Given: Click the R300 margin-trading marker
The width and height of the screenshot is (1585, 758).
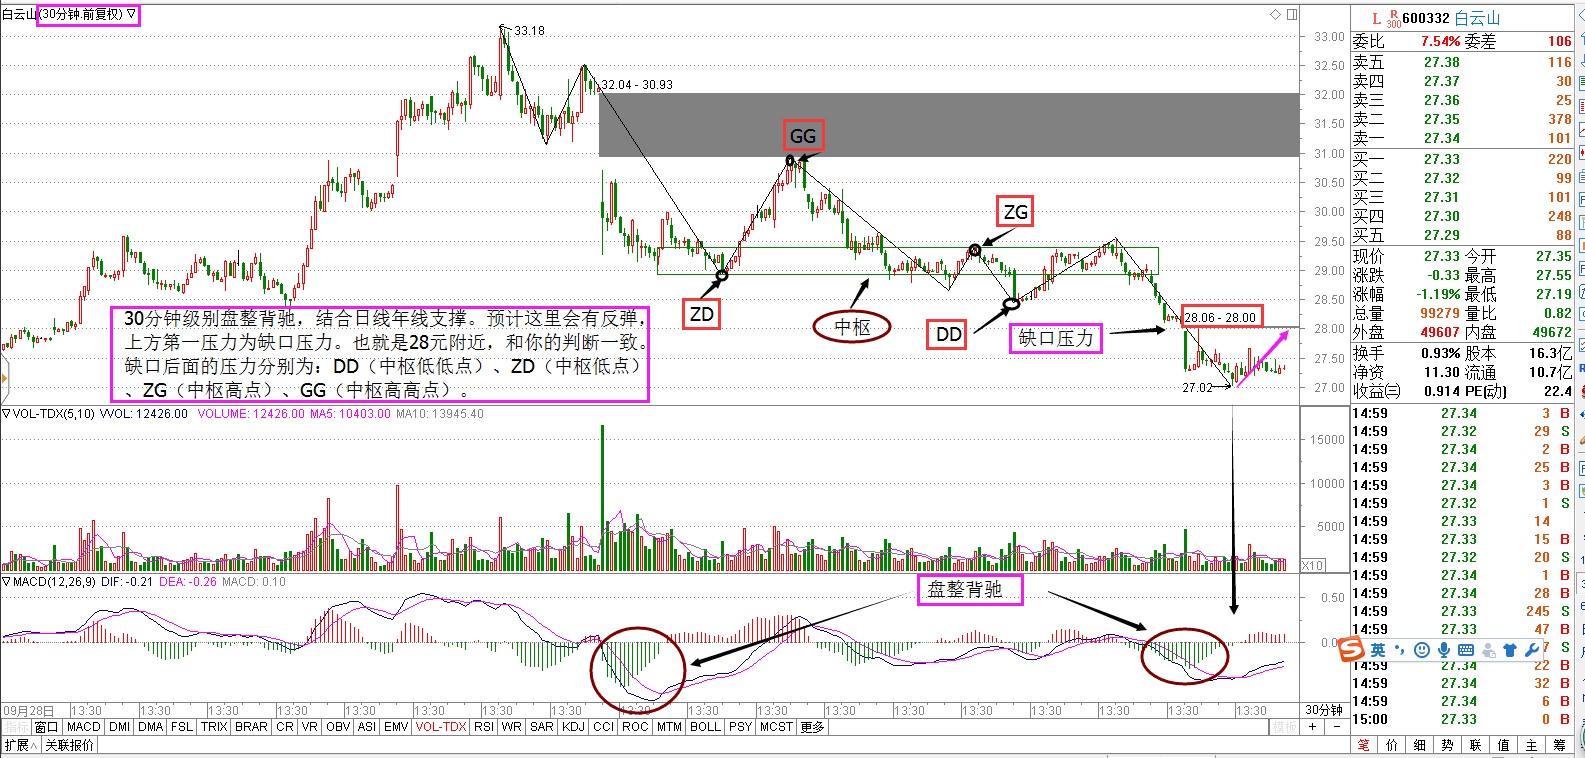Looking at the screenshot, I should [x=1393, y=19].
